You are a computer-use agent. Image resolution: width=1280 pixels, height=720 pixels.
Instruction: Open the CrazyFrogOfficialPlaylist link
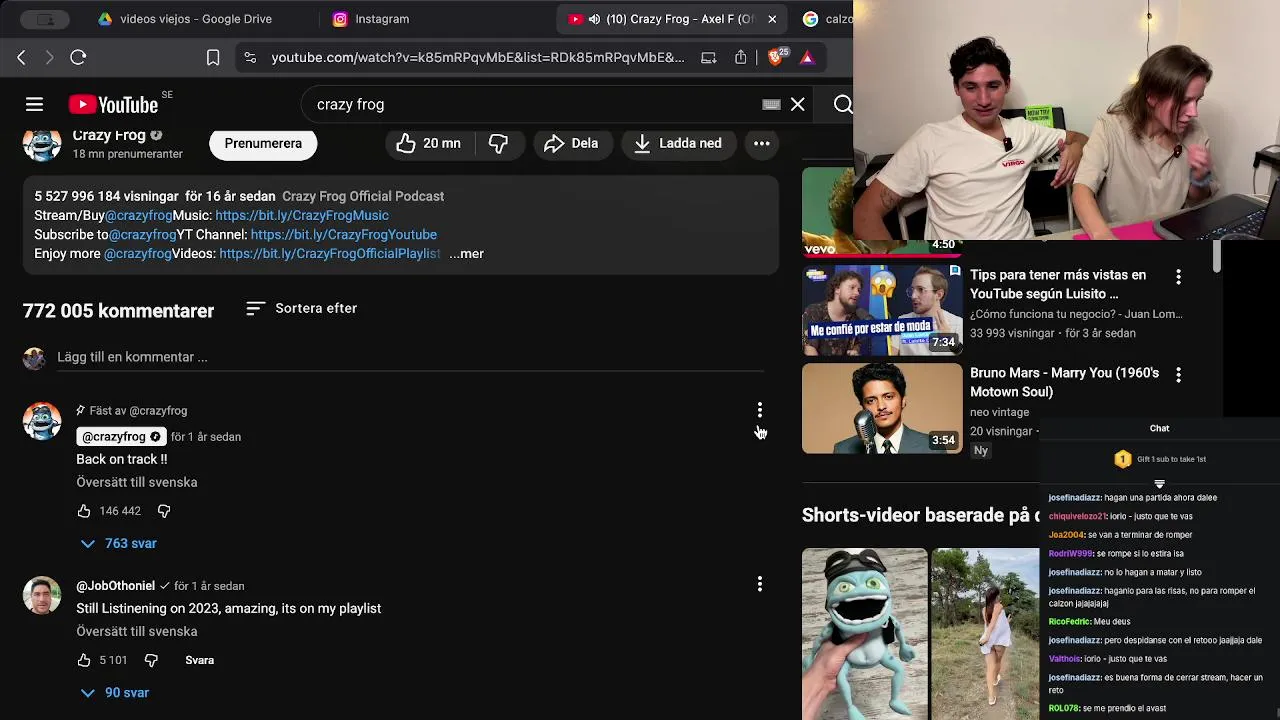tap(330, 253)
